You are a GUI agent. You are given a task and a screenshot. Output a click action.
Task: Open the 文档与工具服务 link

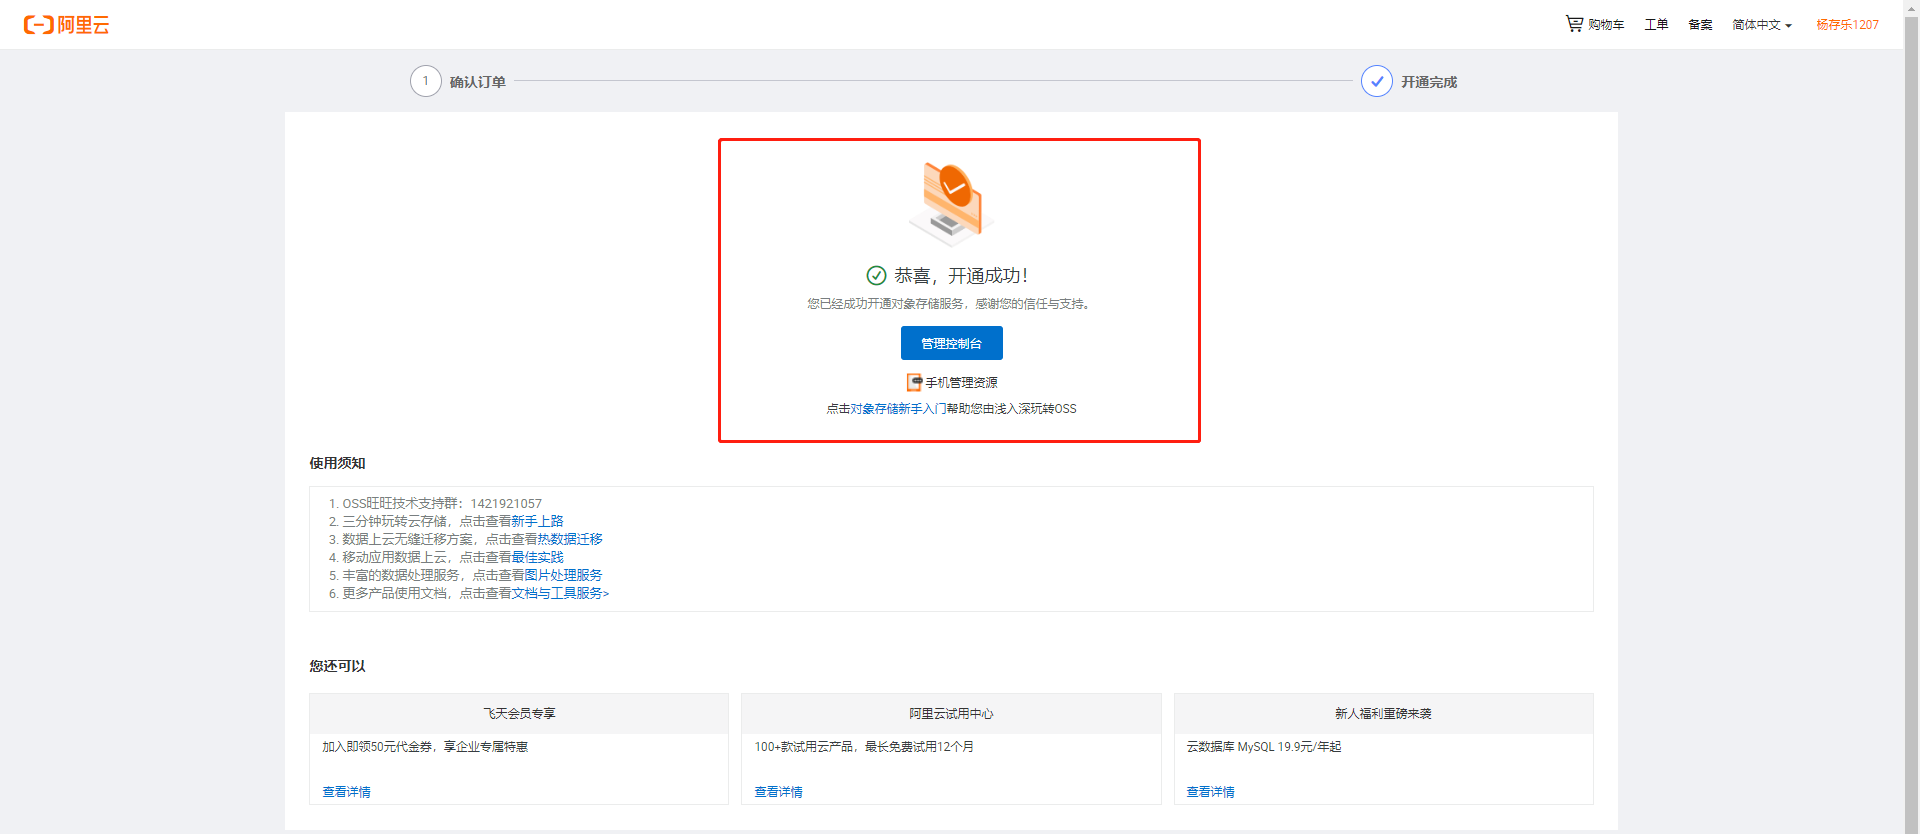[560, 593]
